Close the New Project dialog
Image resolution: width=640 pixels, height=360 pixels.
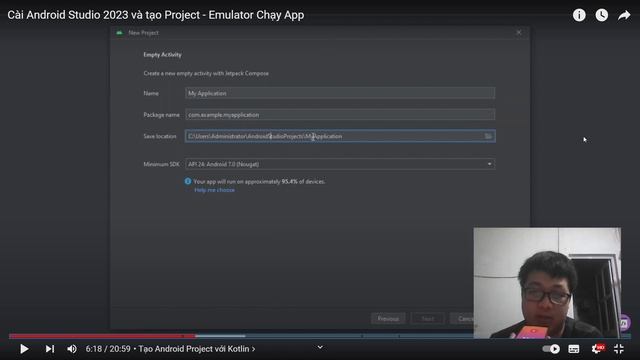tap(519, 33)
